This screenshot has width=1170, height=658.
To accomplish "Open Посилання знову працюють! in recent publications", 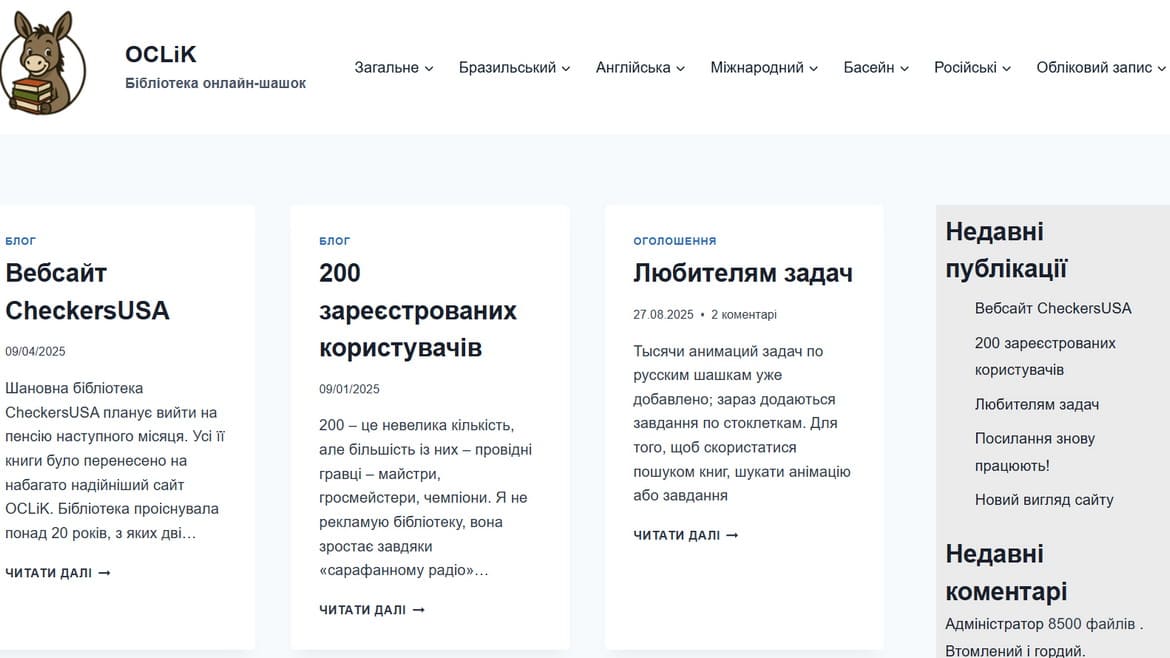I will pyautogui.click(x=1035, y=451).
